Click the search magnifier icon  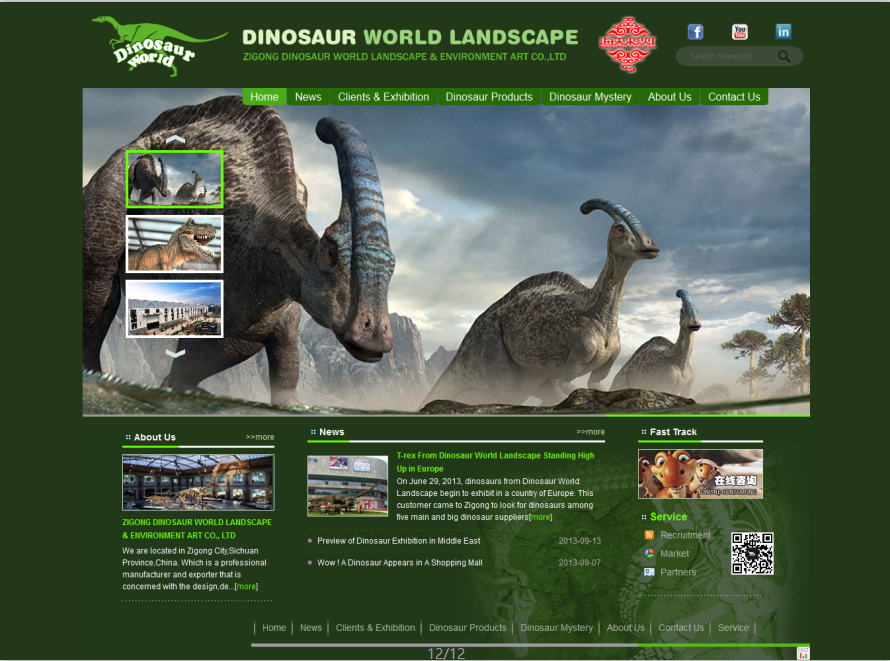(784, 56)
